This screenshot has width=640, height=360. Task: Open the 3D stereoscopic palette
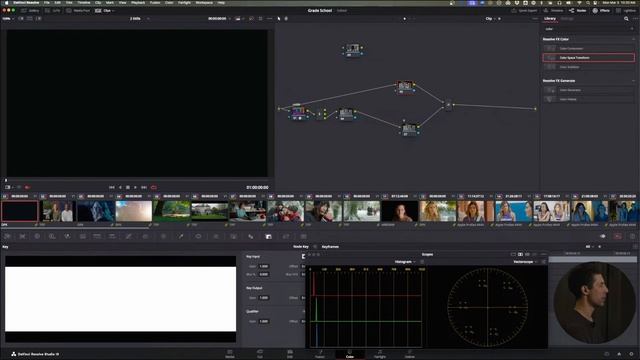pos(303,236)
